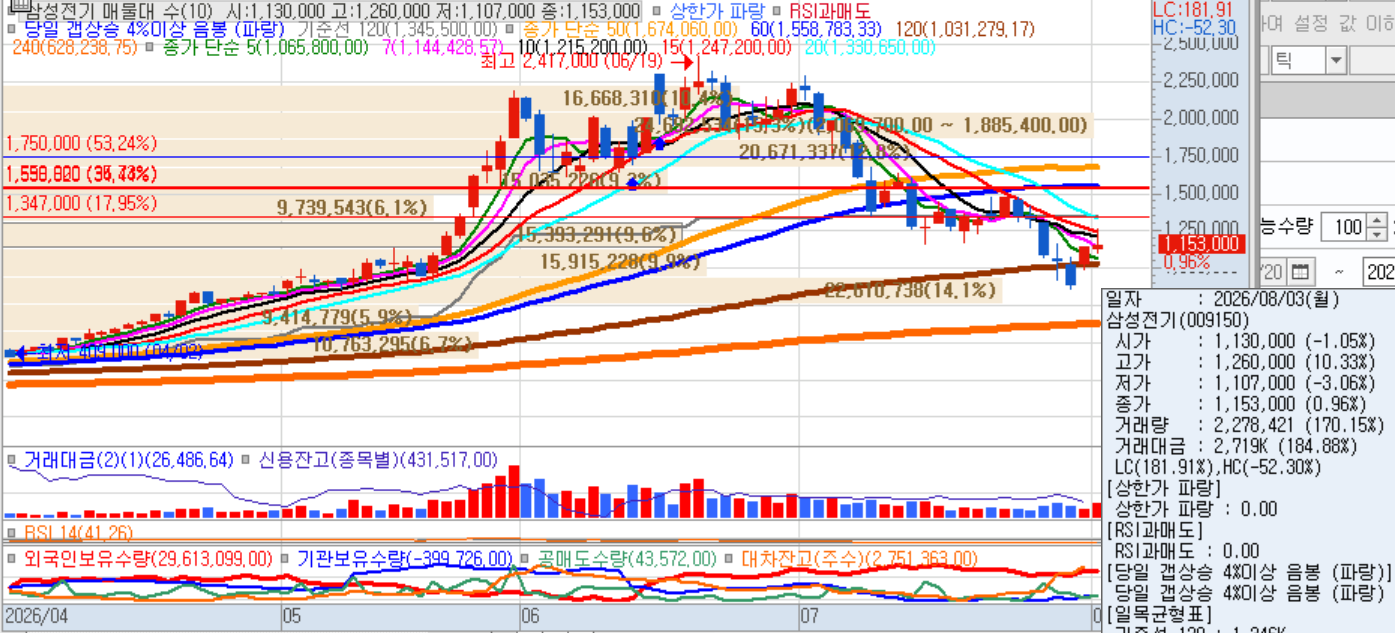The width and height of the screenshot is (1395, 633).
Task: Click the square marker before 외국인보유수량
Action: 11,558
